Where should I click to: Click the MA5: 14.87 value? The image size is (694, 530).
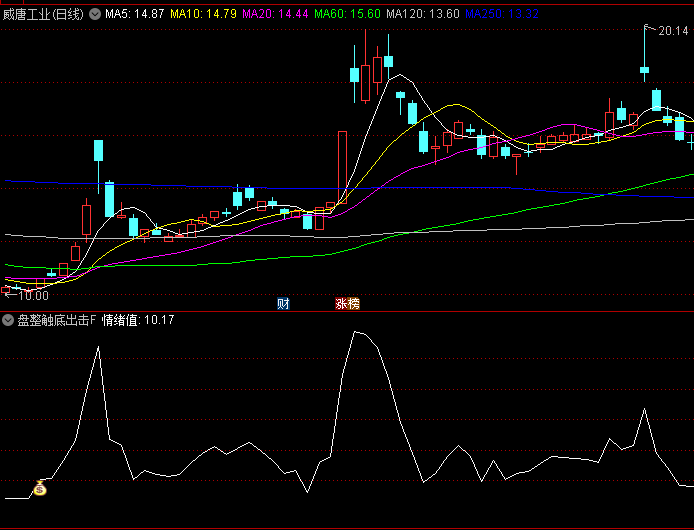(135, 14)
